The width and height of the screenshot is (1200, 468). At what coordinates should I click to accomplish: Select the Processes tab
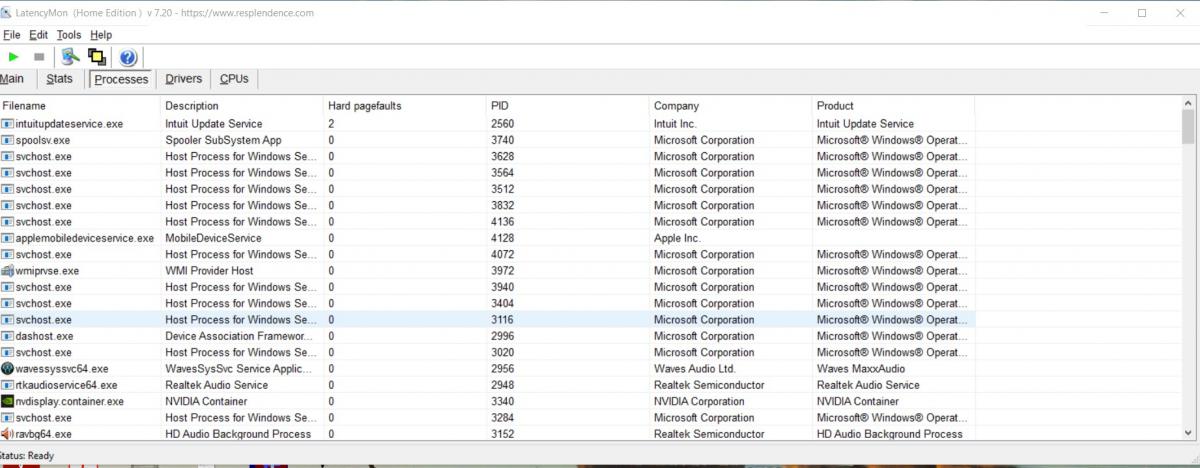[x=121, y=79]
